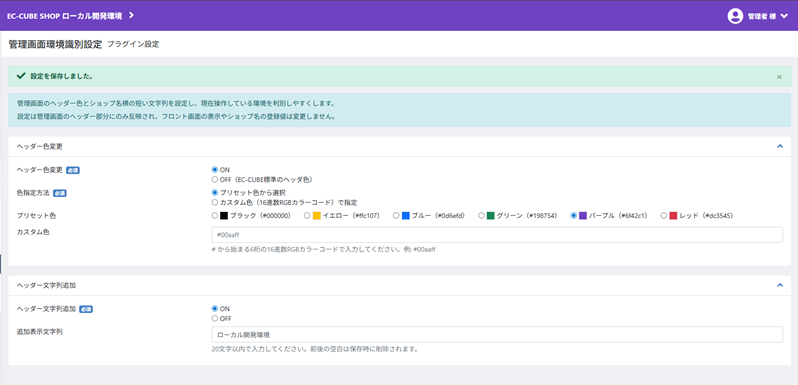The image size is (798, 385).
Task: Focus the 追加表示文字列 text field
Action: (497, 335)
